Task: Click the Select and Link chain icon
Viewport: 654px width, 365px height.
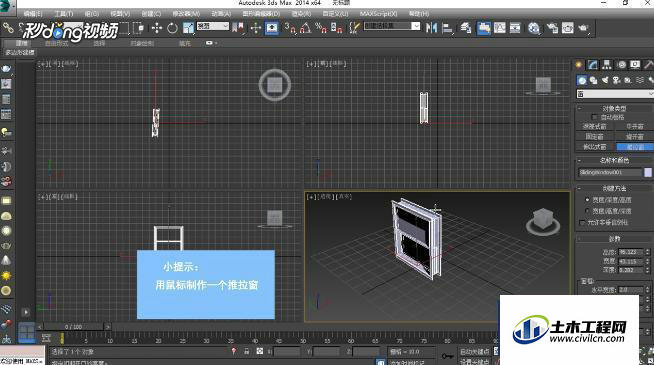Action: (8, 28)
